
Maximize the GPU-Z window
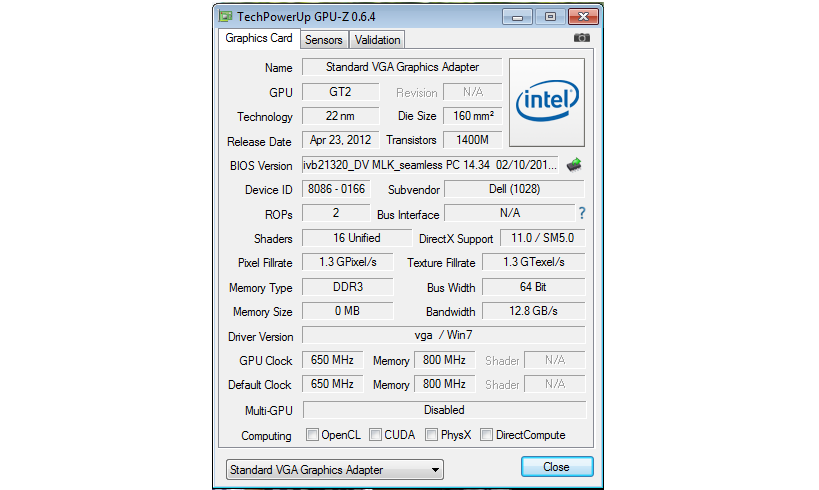tap(548, 16)
